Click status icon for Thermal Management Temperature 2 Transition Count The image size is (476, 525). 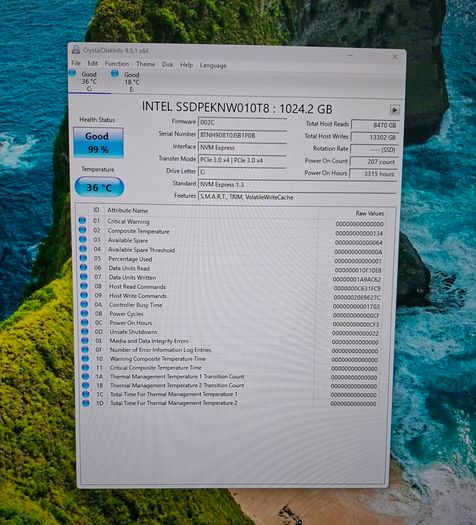coord(86,385)
